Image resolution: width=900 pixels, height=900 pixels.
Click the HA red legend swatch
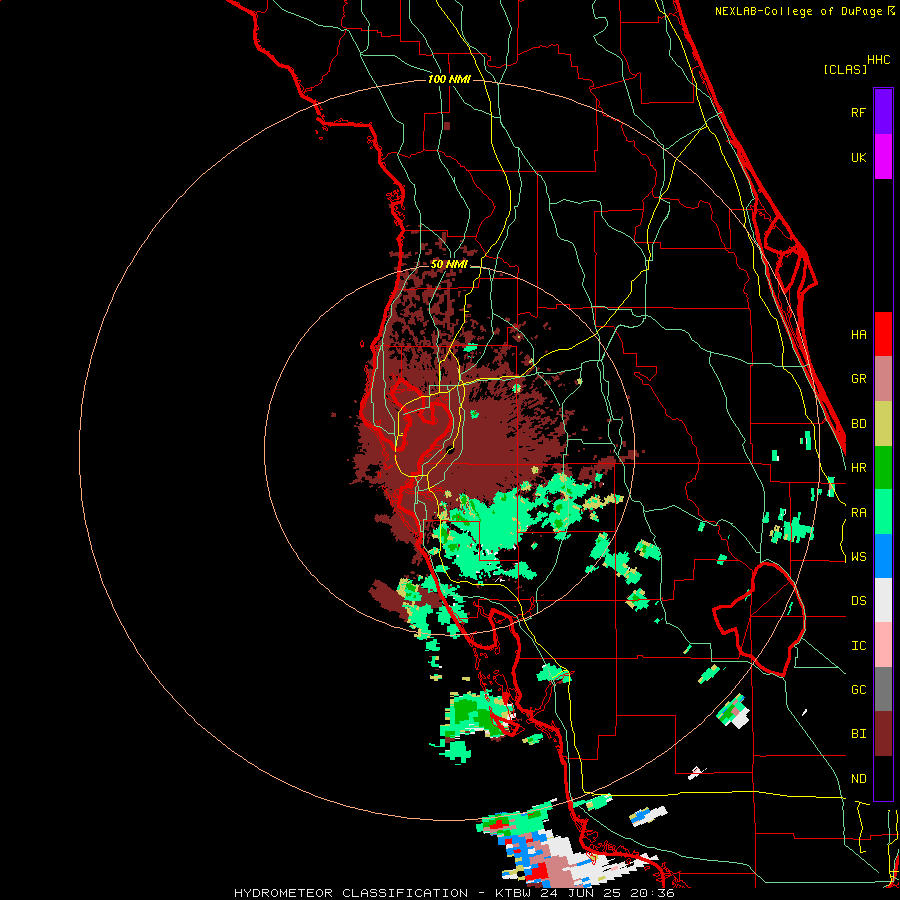(883, 334)
